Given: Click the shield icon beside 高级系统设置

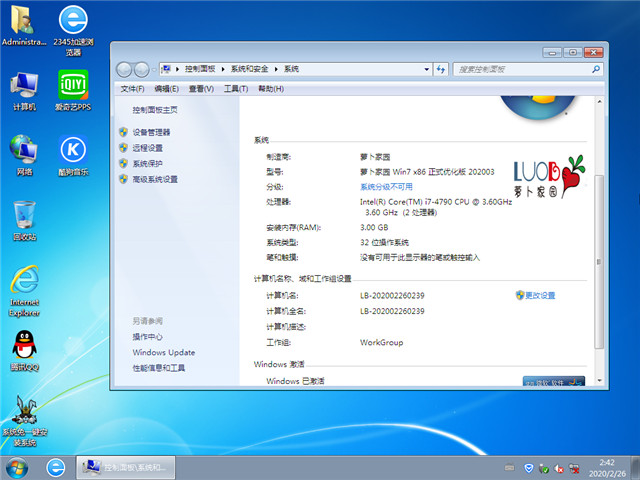Looking at the screenshot, I should click(123, 179).
